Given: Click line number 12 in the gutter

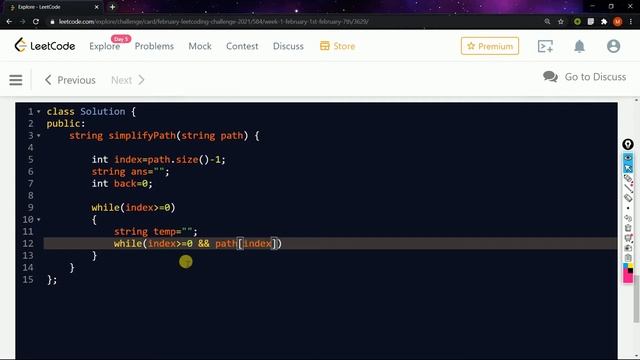Looking at the screenshot, I should click(x=28, y=244).
